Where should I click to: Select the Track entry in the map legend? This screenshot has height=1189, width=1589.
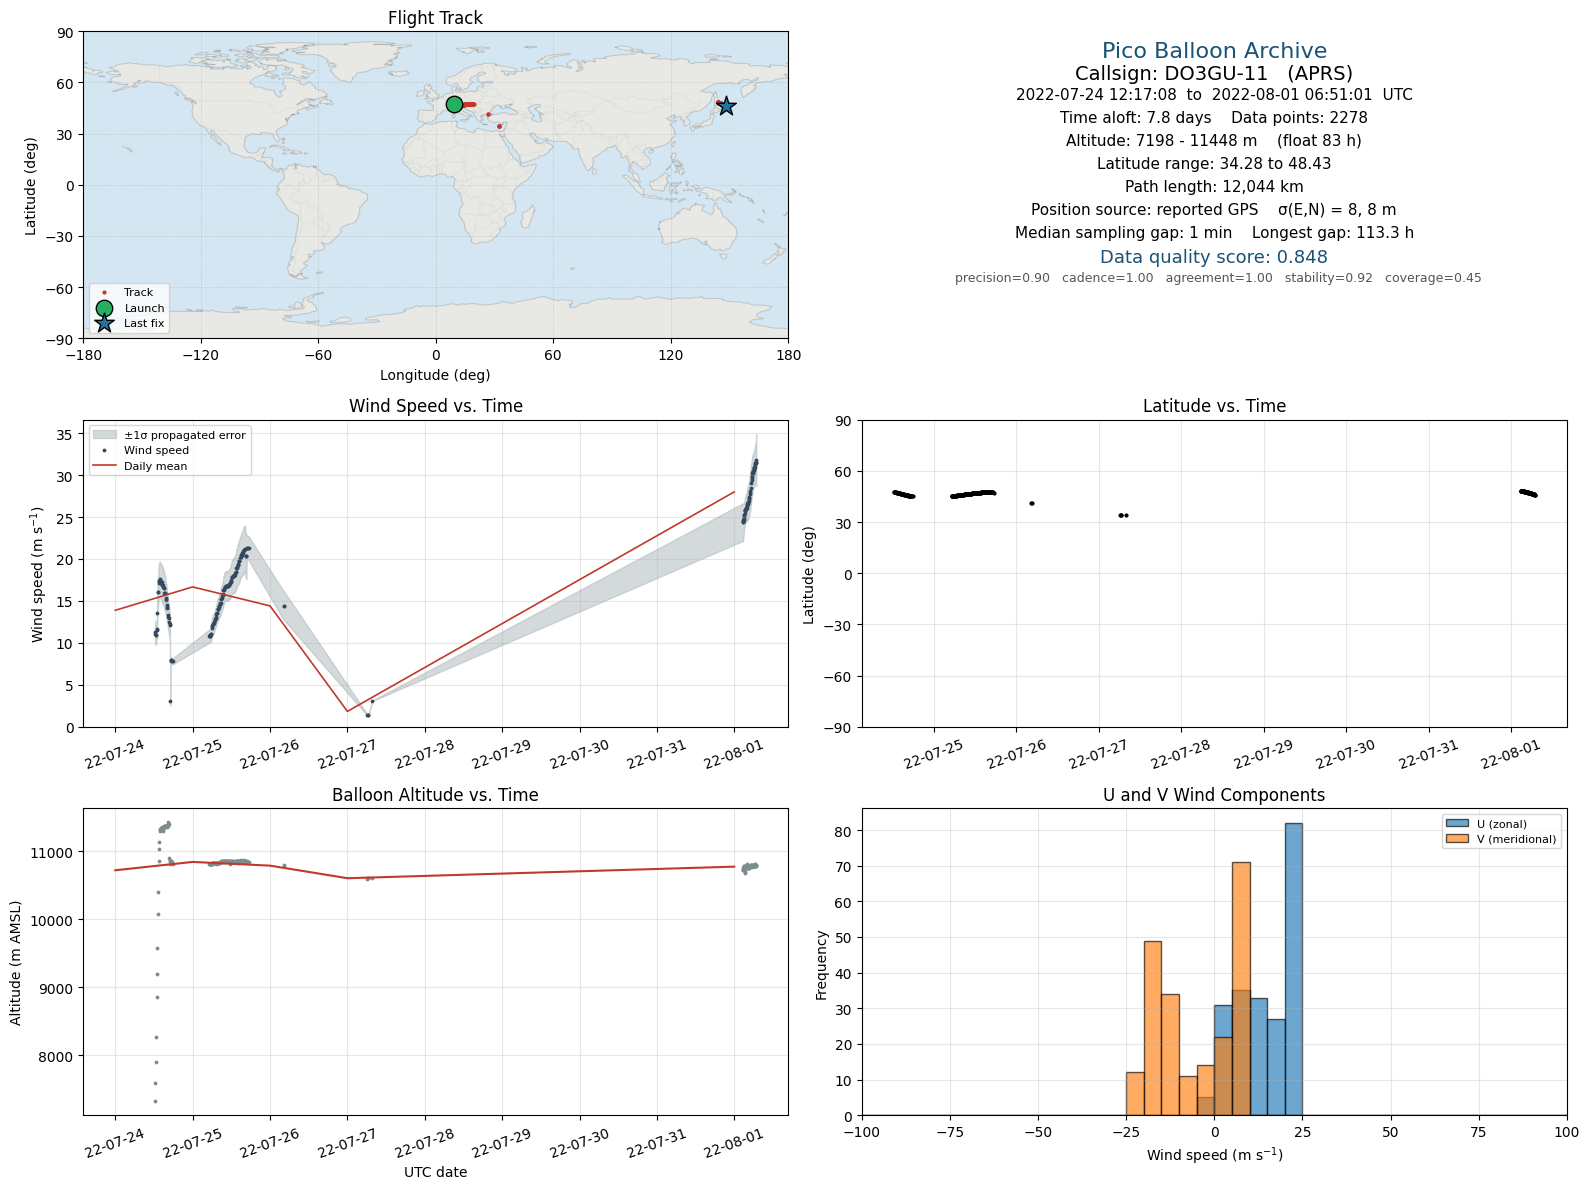coord(128,293)
